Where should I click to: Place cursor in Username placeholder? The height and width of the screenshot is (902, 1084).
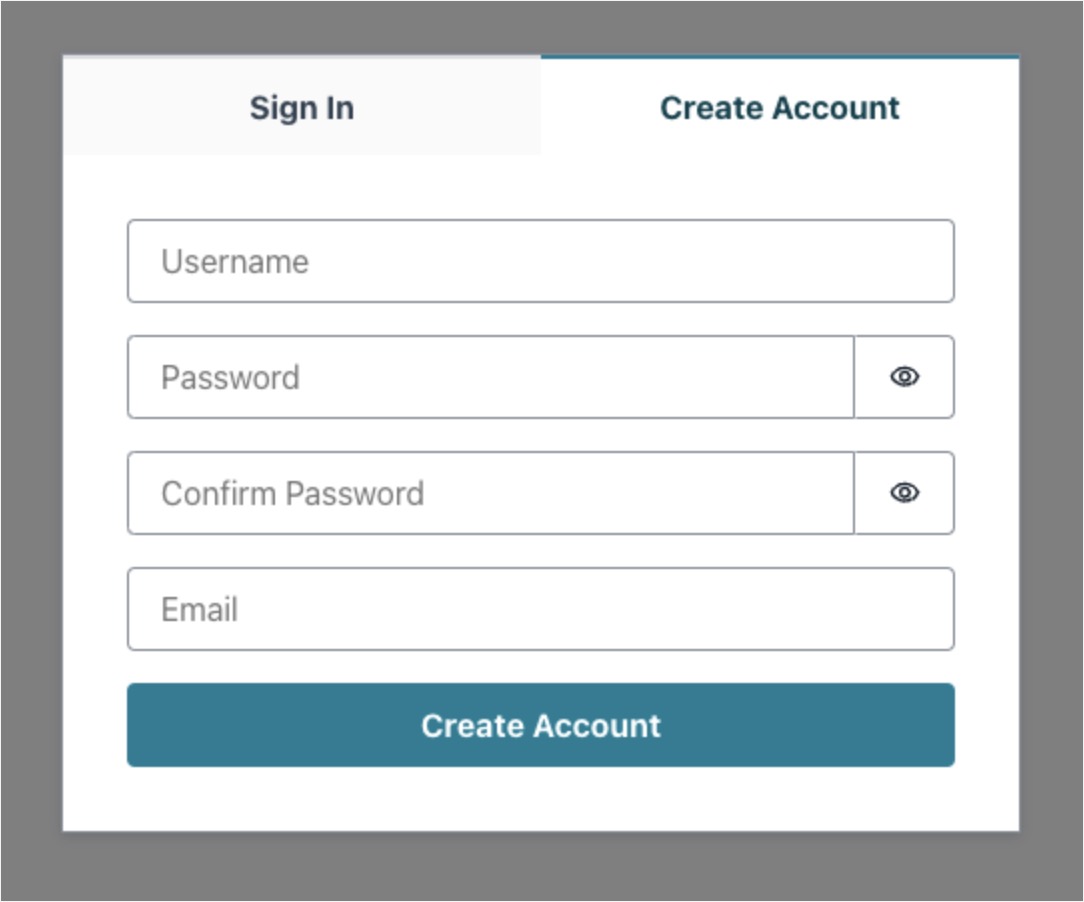click(235, 262)
